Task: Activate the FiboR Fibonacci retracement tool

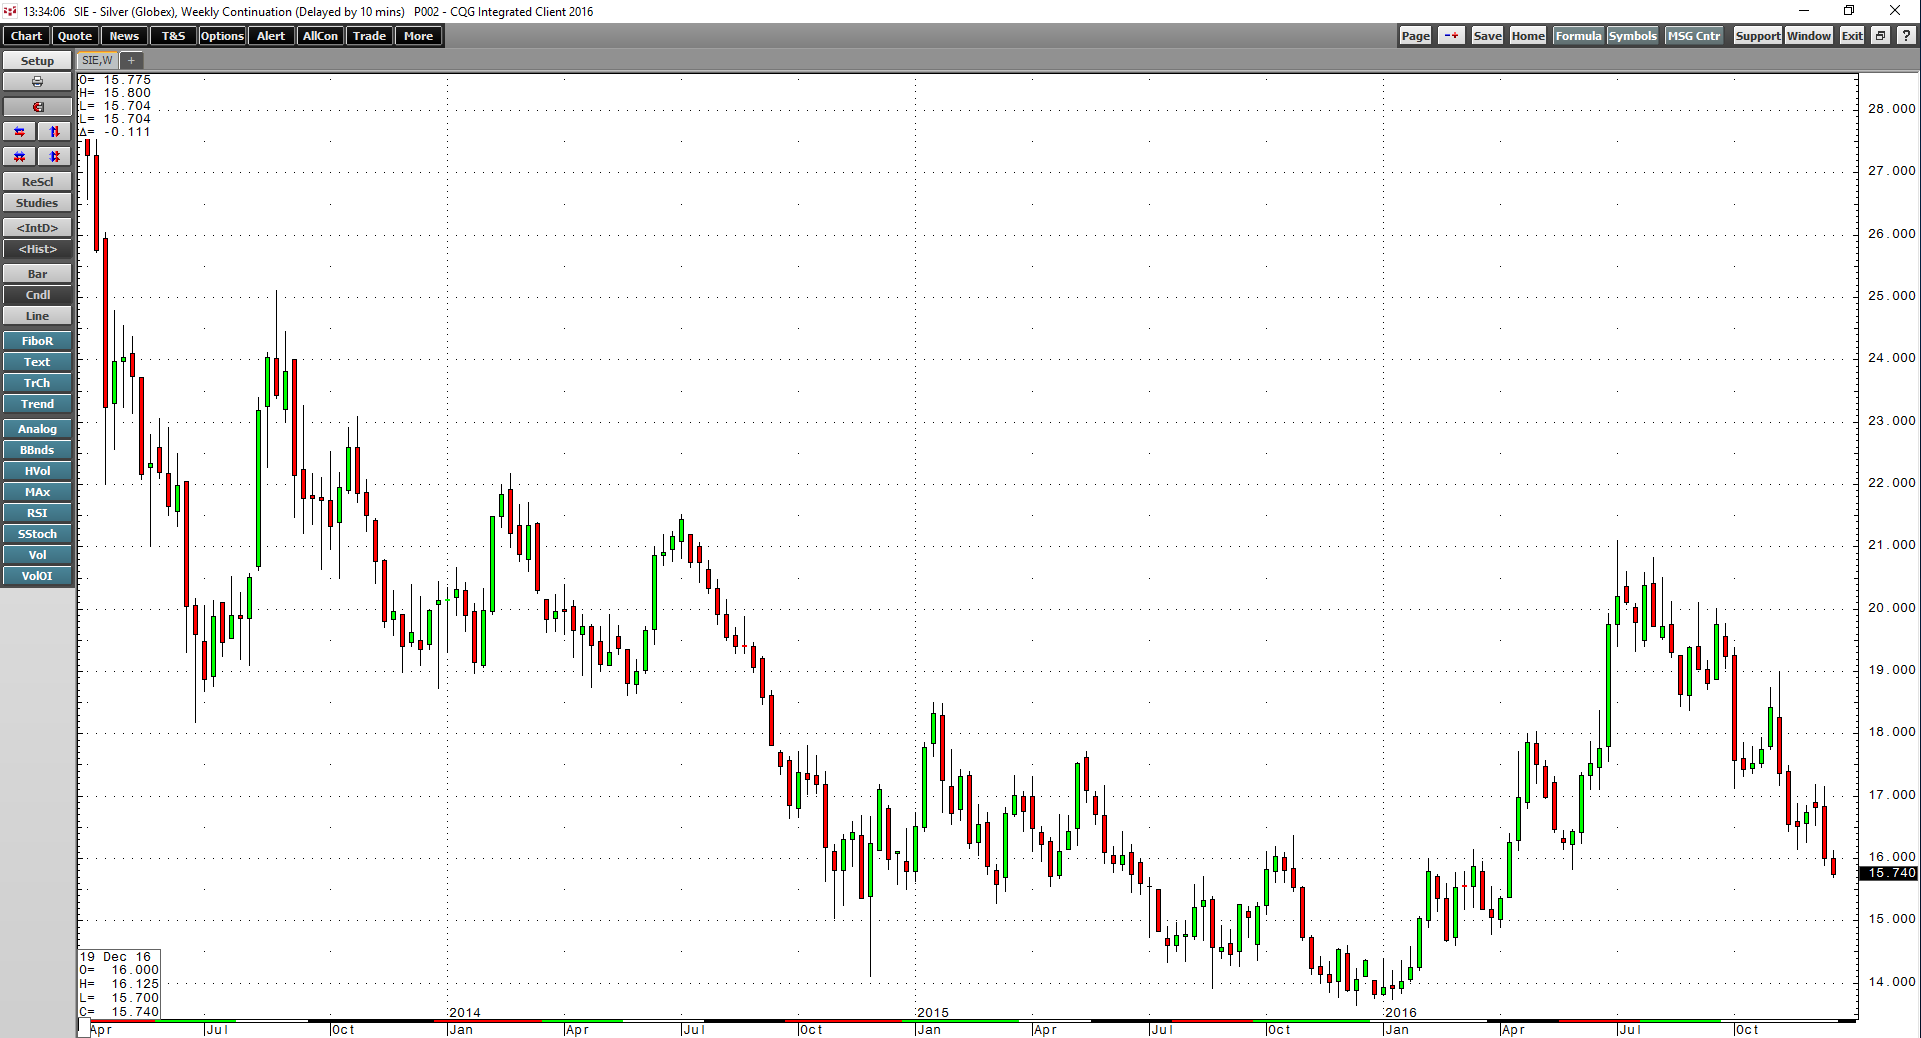Action: coord(37,341)
